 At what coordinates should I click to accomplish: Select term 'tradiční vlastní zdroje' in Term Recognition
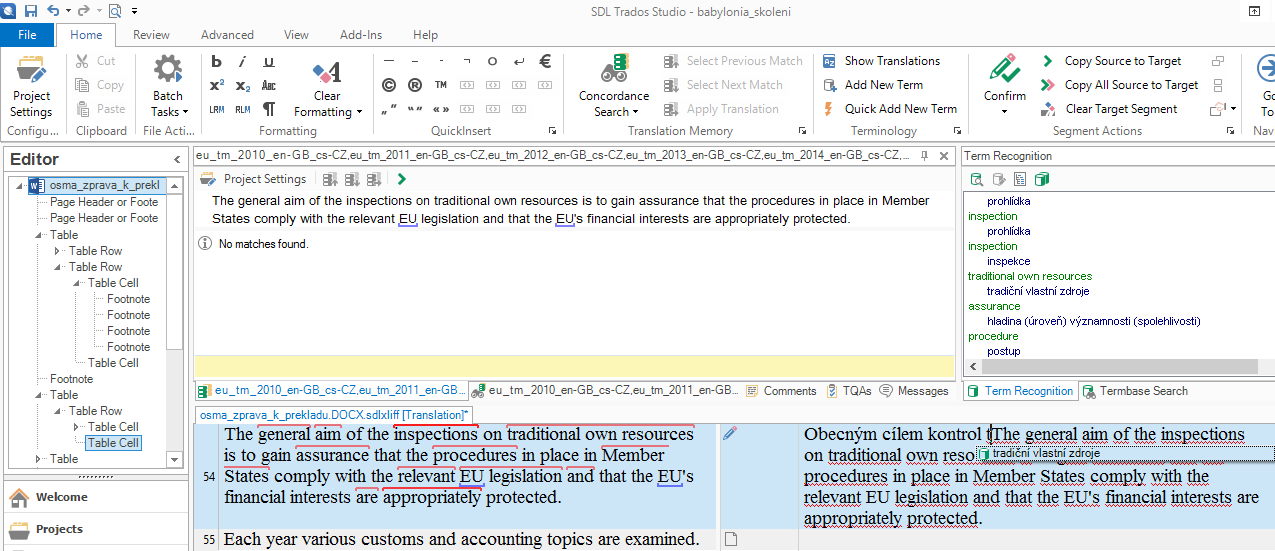[x=1038, y=291]
